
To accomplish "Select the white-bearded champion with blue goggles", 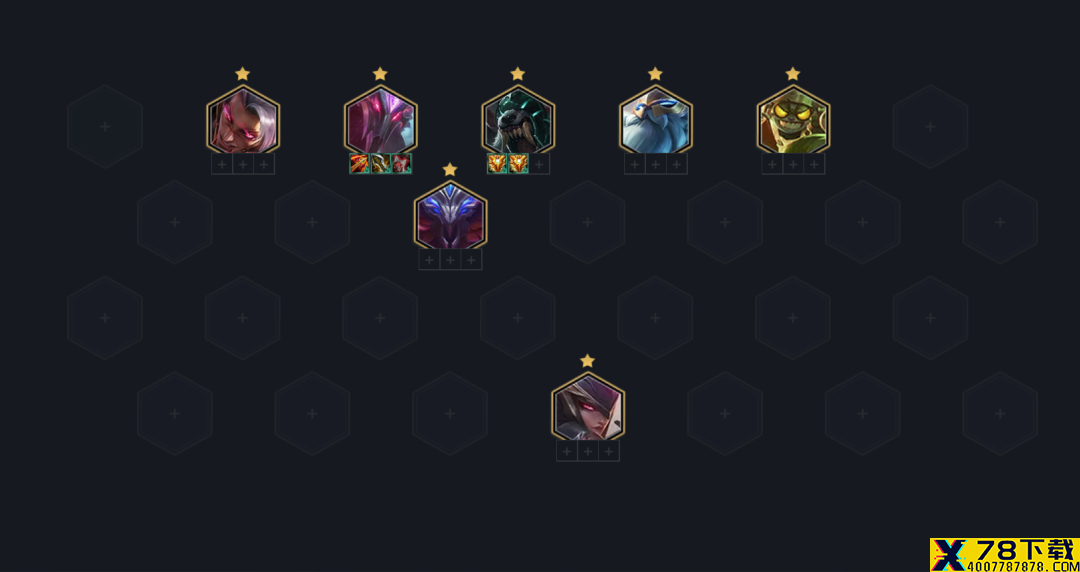I will [656, 121].
